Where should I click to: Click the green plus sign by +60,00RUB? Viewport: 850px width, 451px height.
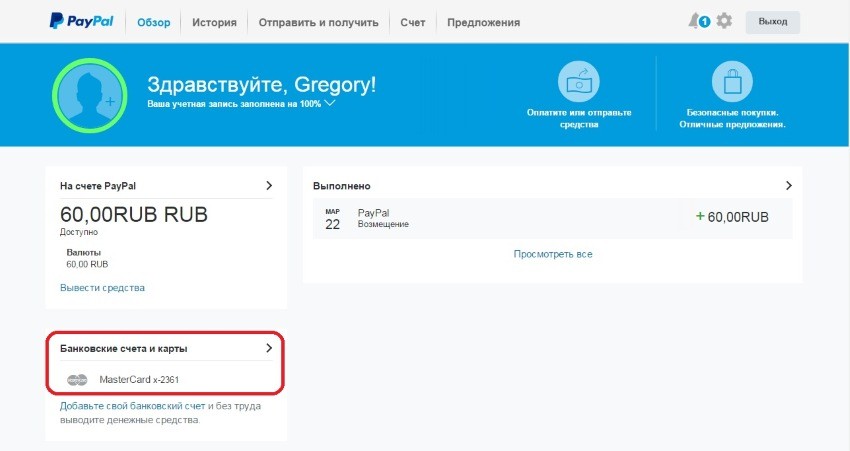click(700, 216)
